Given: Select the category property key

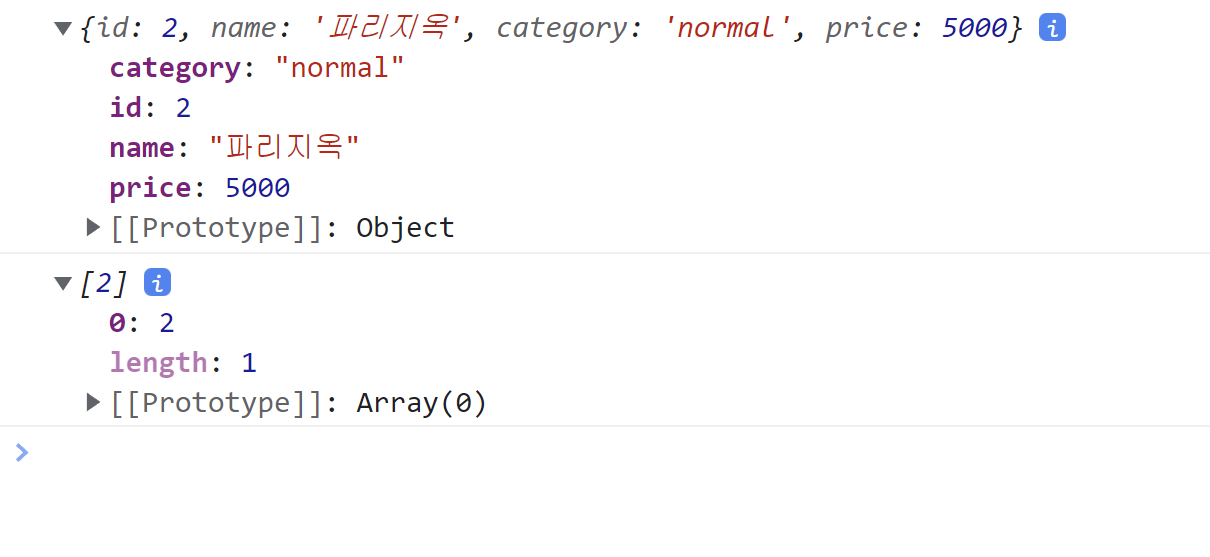Looking at the screenshot, I should tap(175, 68).
